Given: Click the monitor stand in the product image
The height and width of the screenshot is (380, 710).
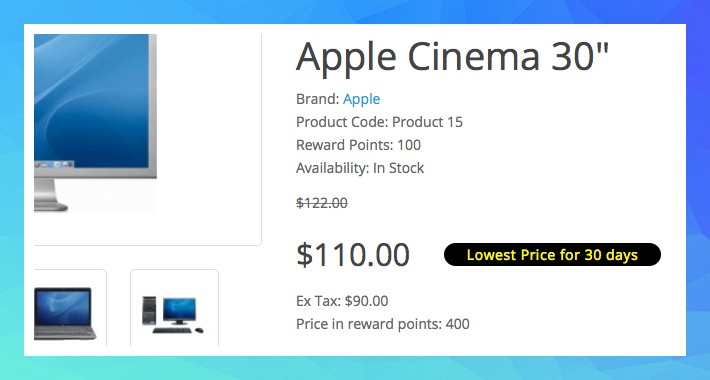Looking at the screenshot, I should point(48,195).
